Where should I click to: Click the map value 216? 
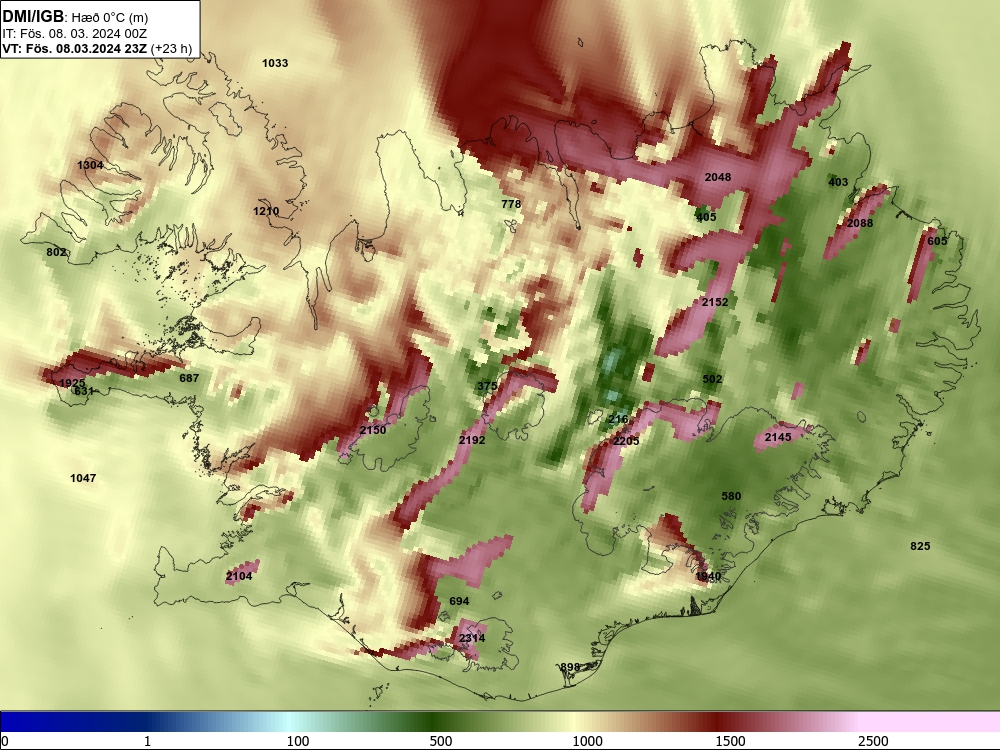pos(618,420)
